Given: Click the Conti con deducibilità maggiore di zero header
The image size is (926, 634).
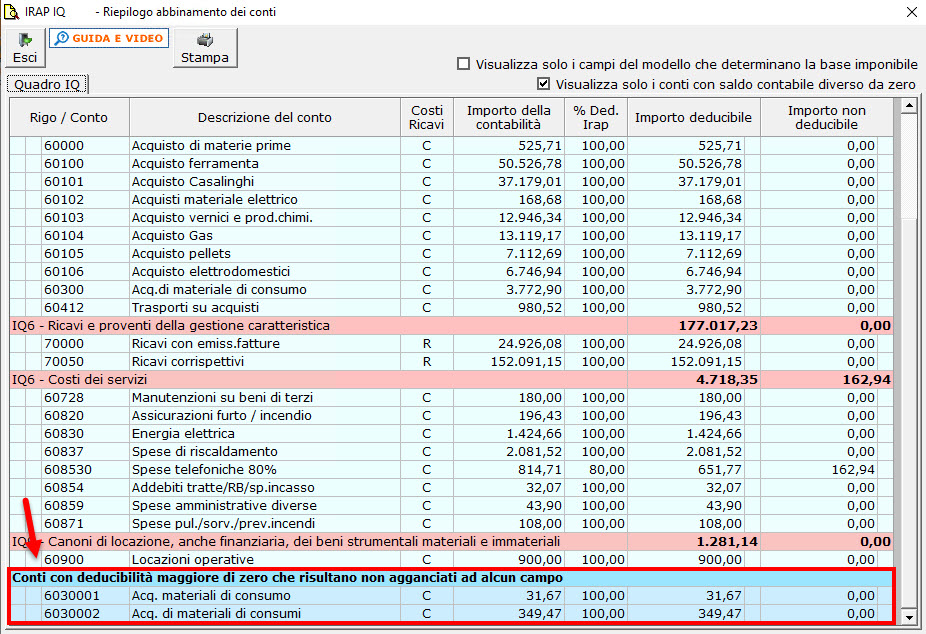Looking at the screenshot, I should pos(451,577).
